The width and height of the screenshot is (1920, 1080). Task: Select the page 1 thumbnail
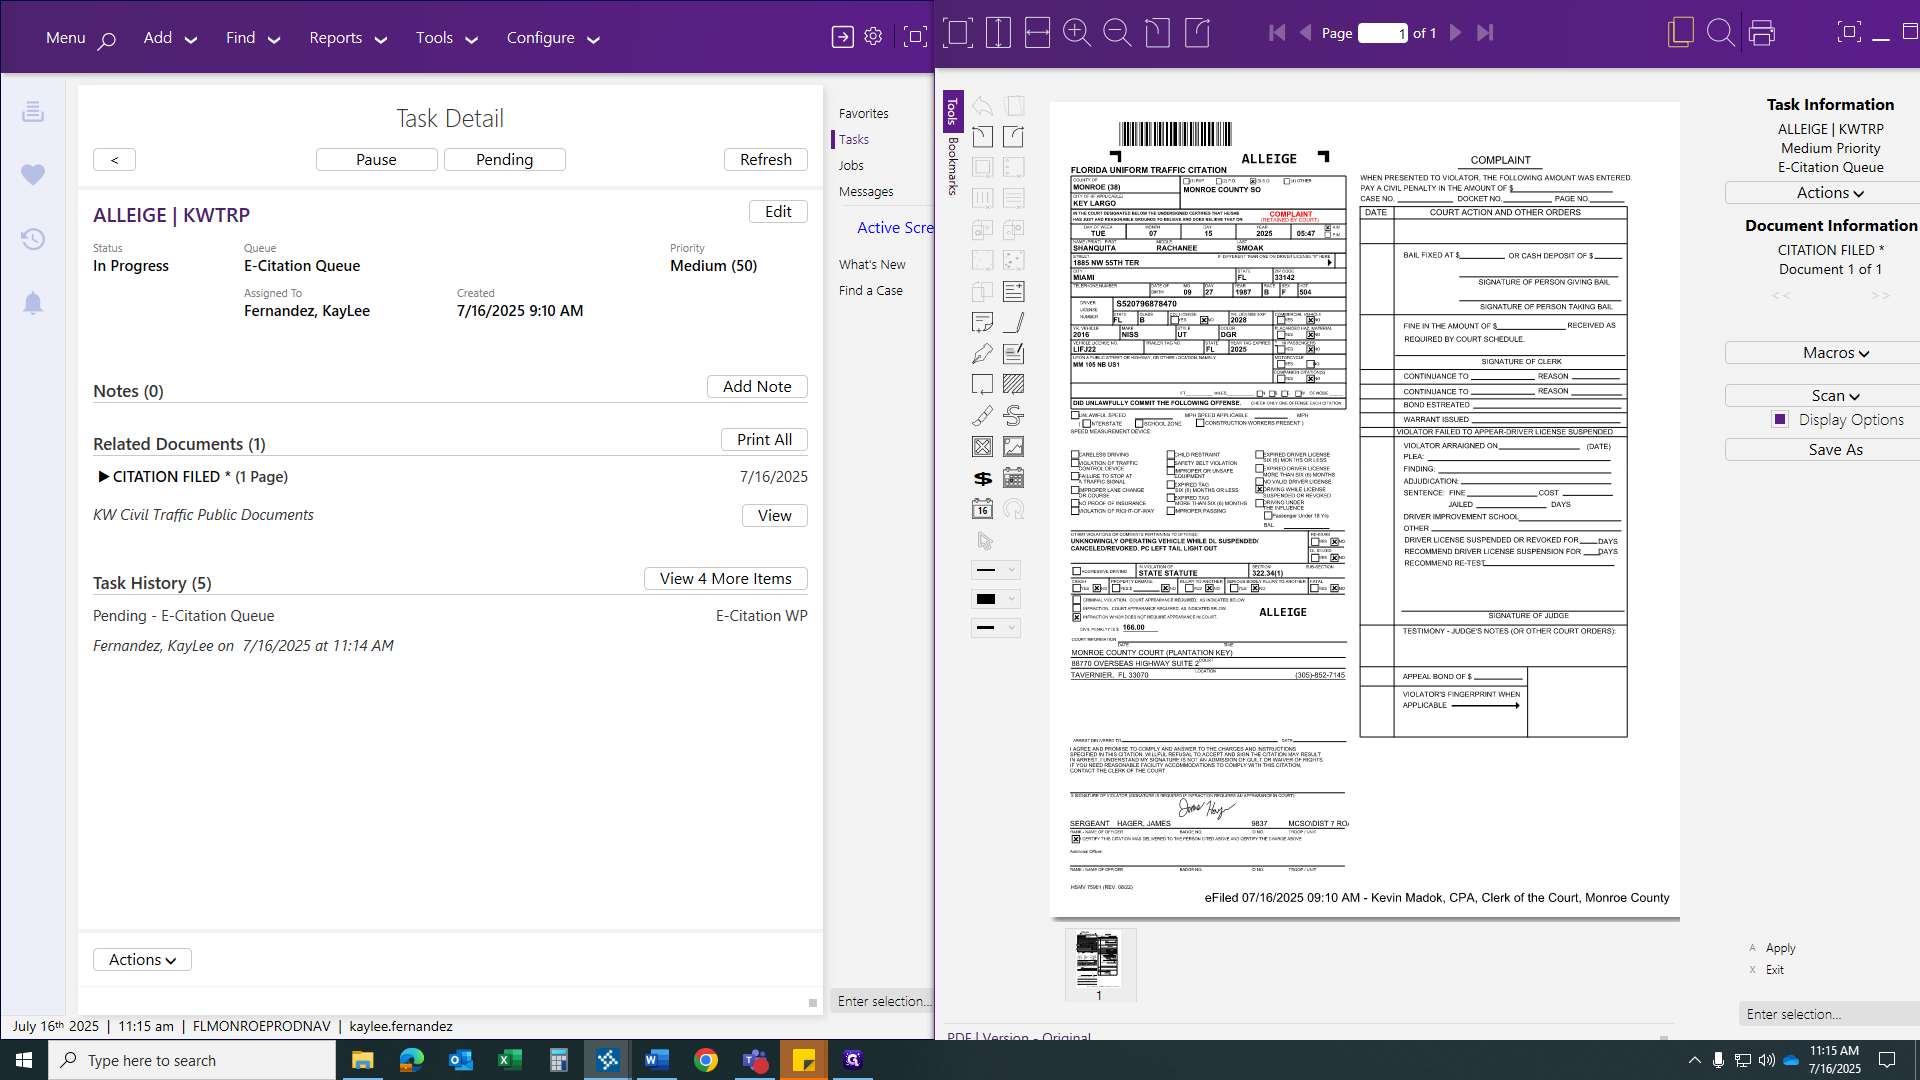[1098, 960]
